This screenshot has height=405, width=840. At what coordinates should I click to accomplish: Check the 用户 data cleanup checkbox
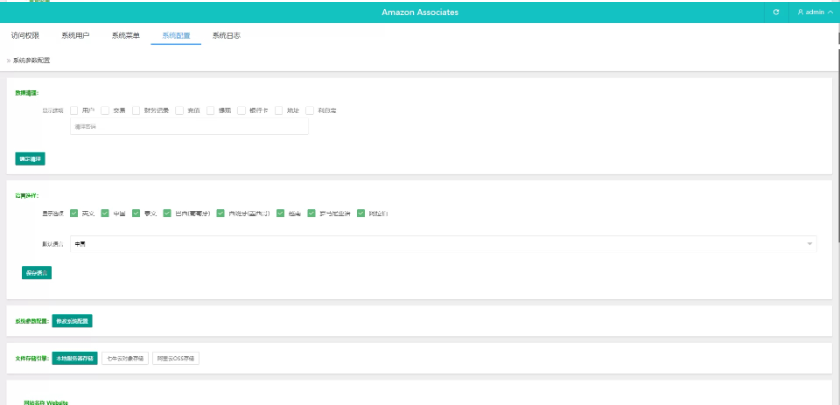click(74, 110)
